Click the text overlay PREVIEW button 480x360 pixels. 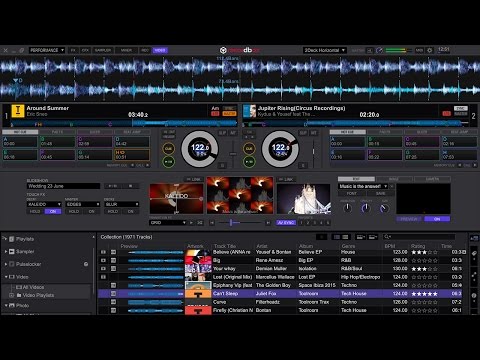409,219
